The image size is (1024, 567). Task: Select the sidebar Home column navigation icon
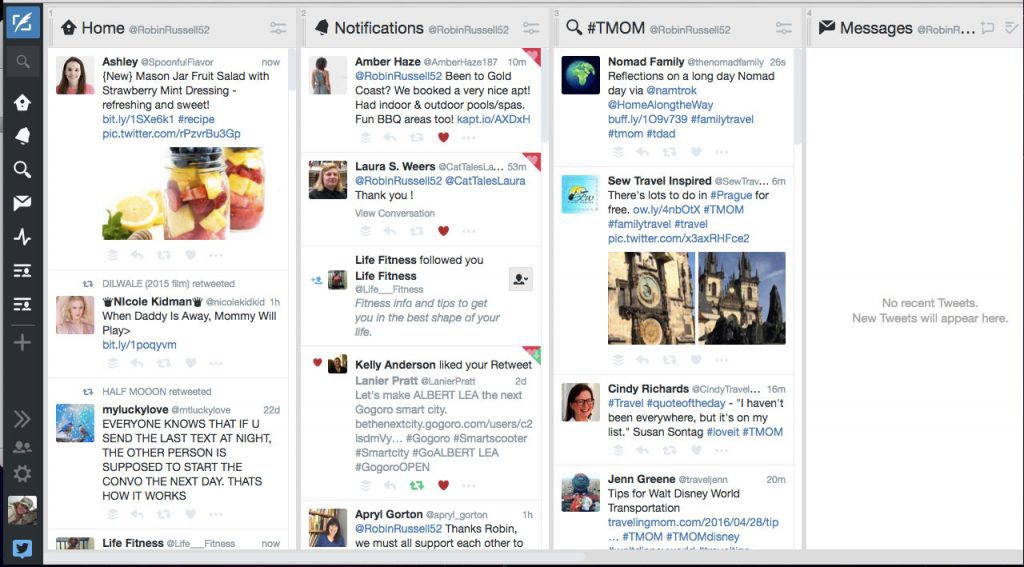(22, 102)
